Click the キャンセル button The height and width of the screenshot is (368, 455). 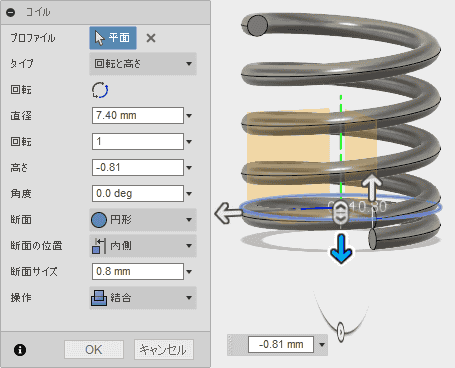point(164,350)
